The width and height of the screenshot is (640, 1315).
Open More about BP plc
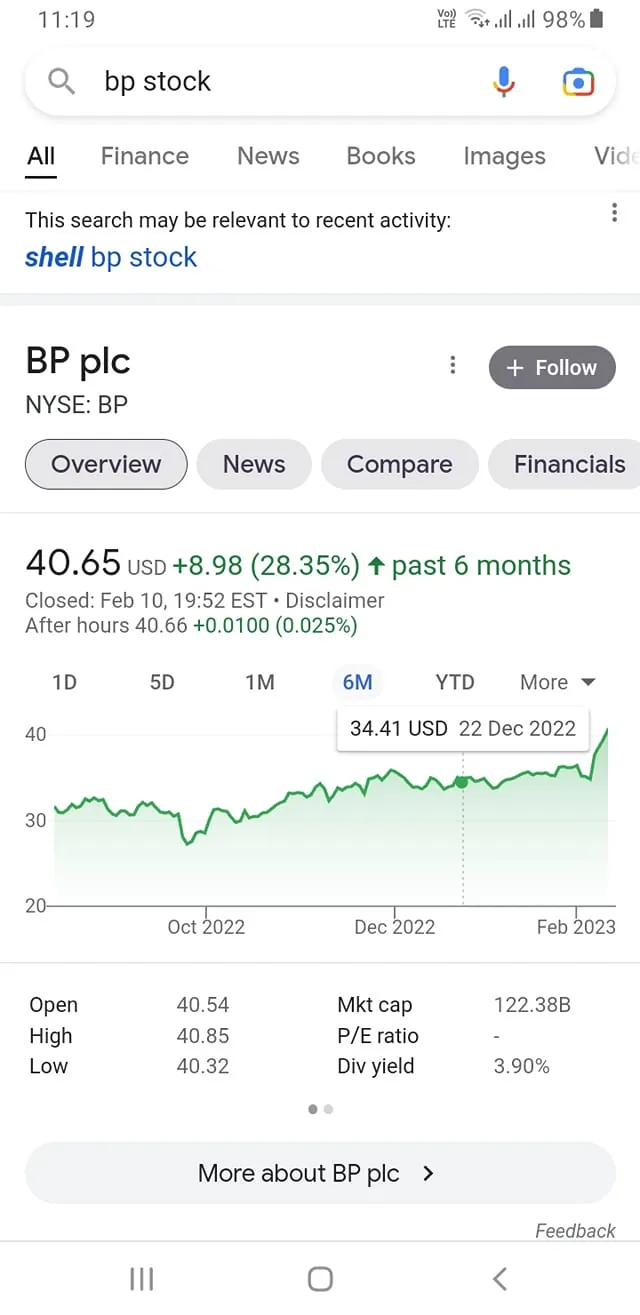320,1172
